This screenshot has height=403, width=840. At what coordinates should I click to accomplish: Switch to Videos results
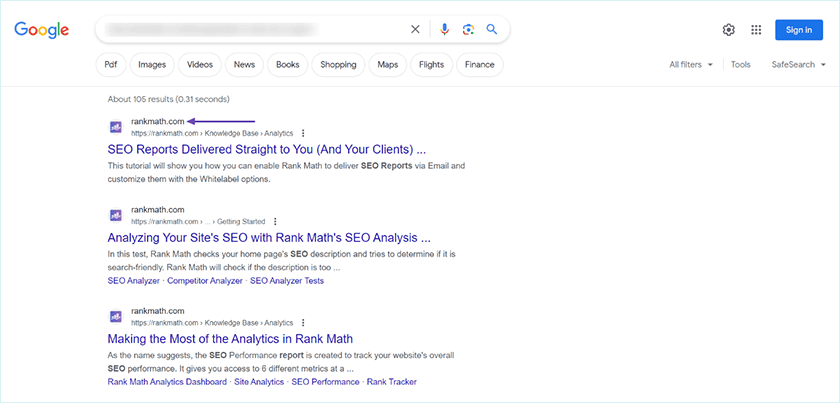tap(200, 64)
